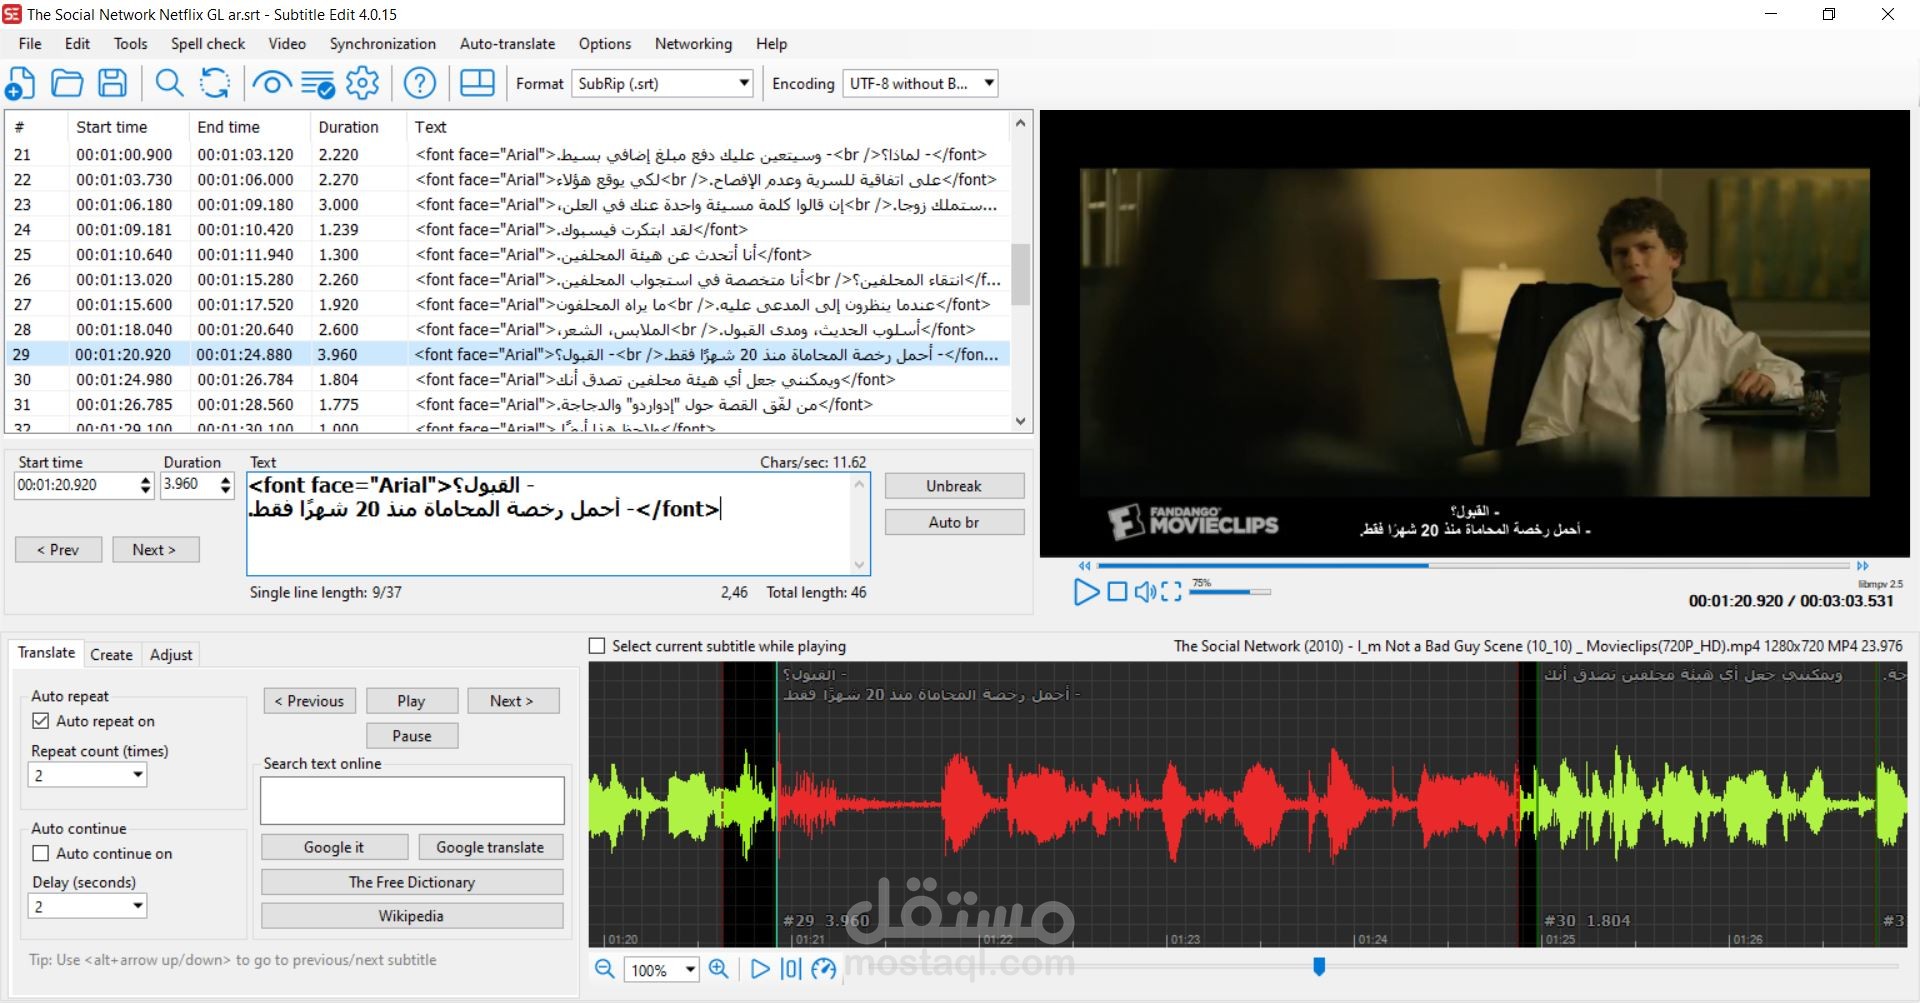Toggle video fullscreen mode
The image size is (1920, 1003).
click(x=1171, y=592)
